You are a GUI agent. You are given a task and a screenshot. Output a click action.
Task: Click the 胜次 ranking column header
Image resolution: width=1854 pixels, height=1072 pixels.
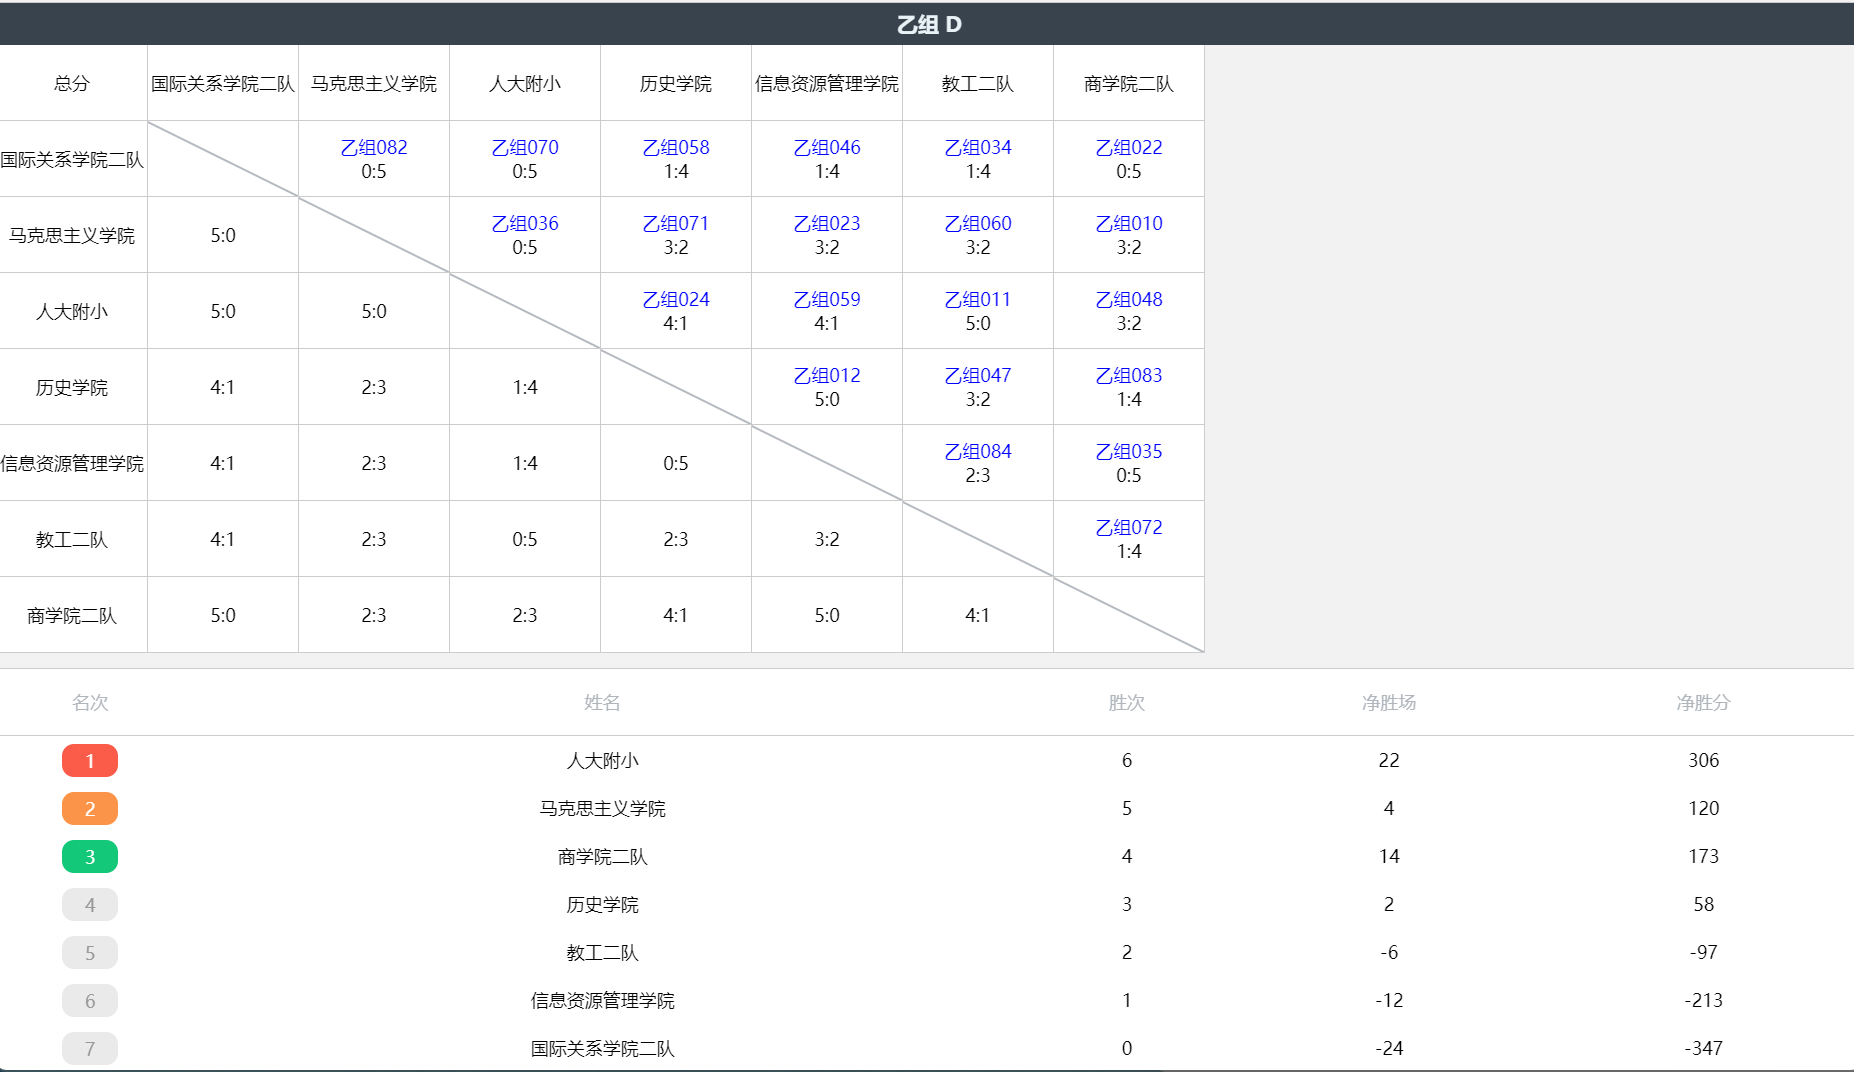click(1127, 702)
